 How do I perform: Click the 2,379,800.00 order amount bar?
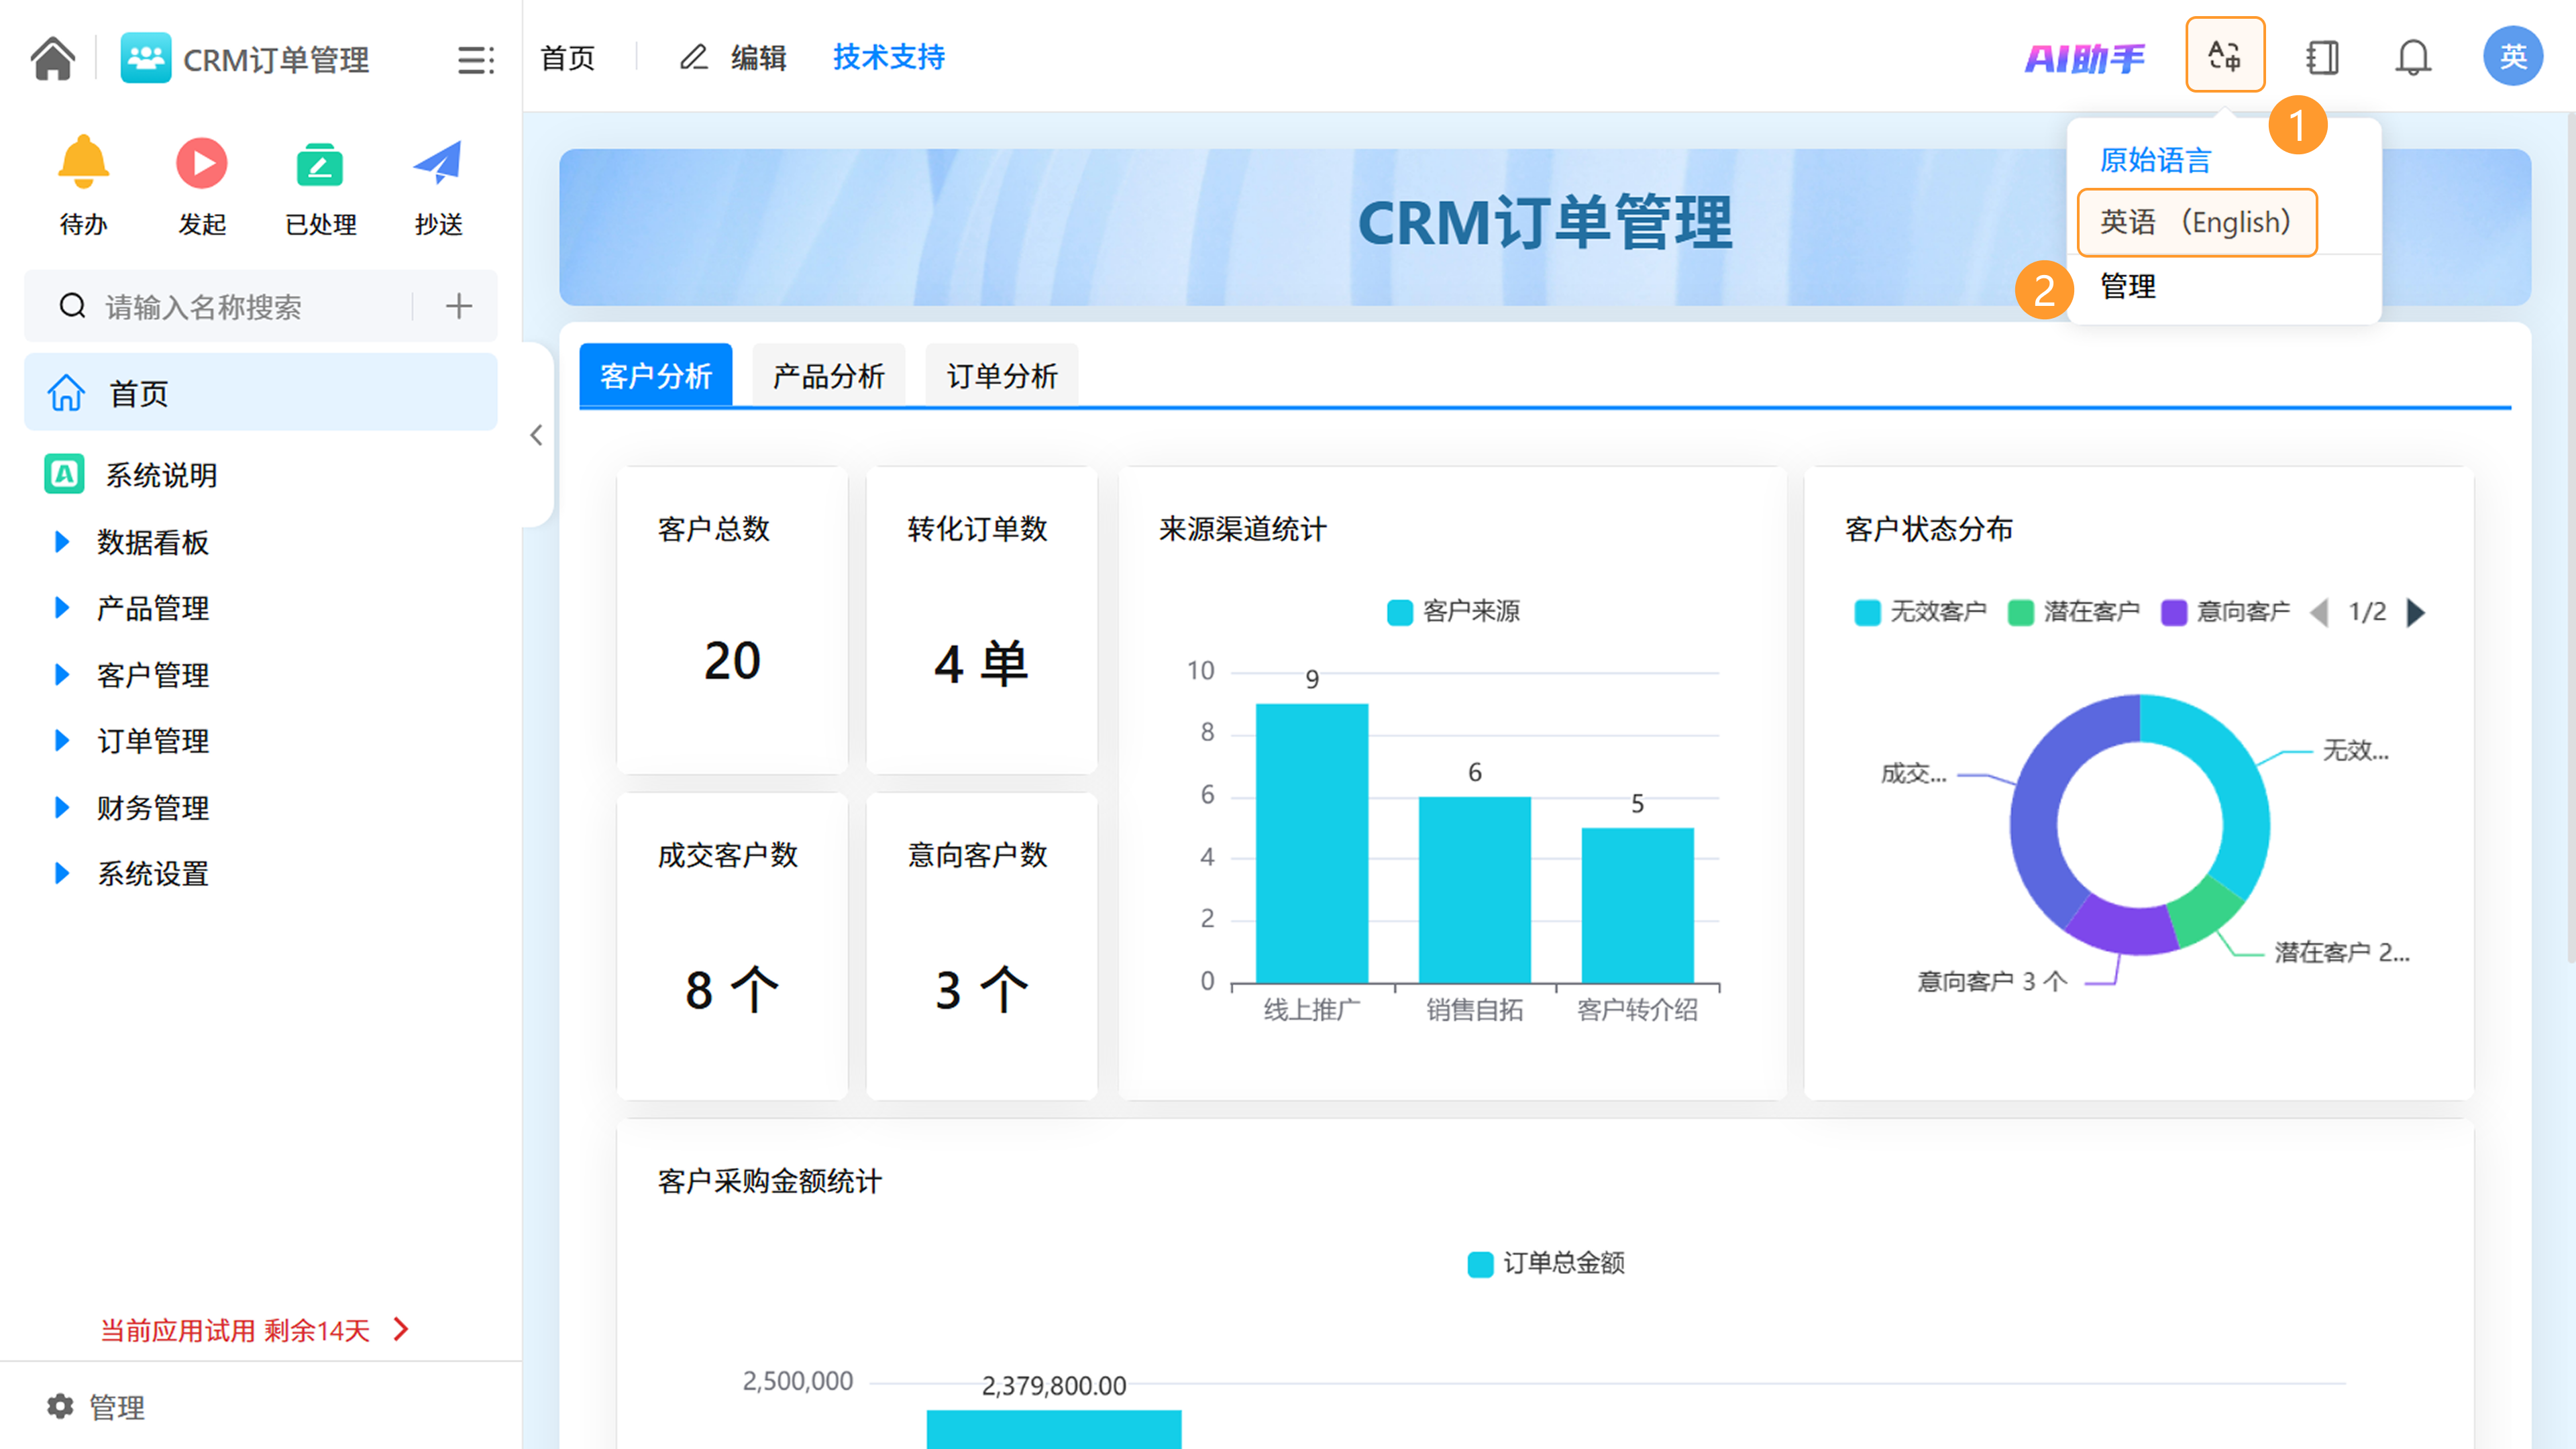coord(1054,1429)
